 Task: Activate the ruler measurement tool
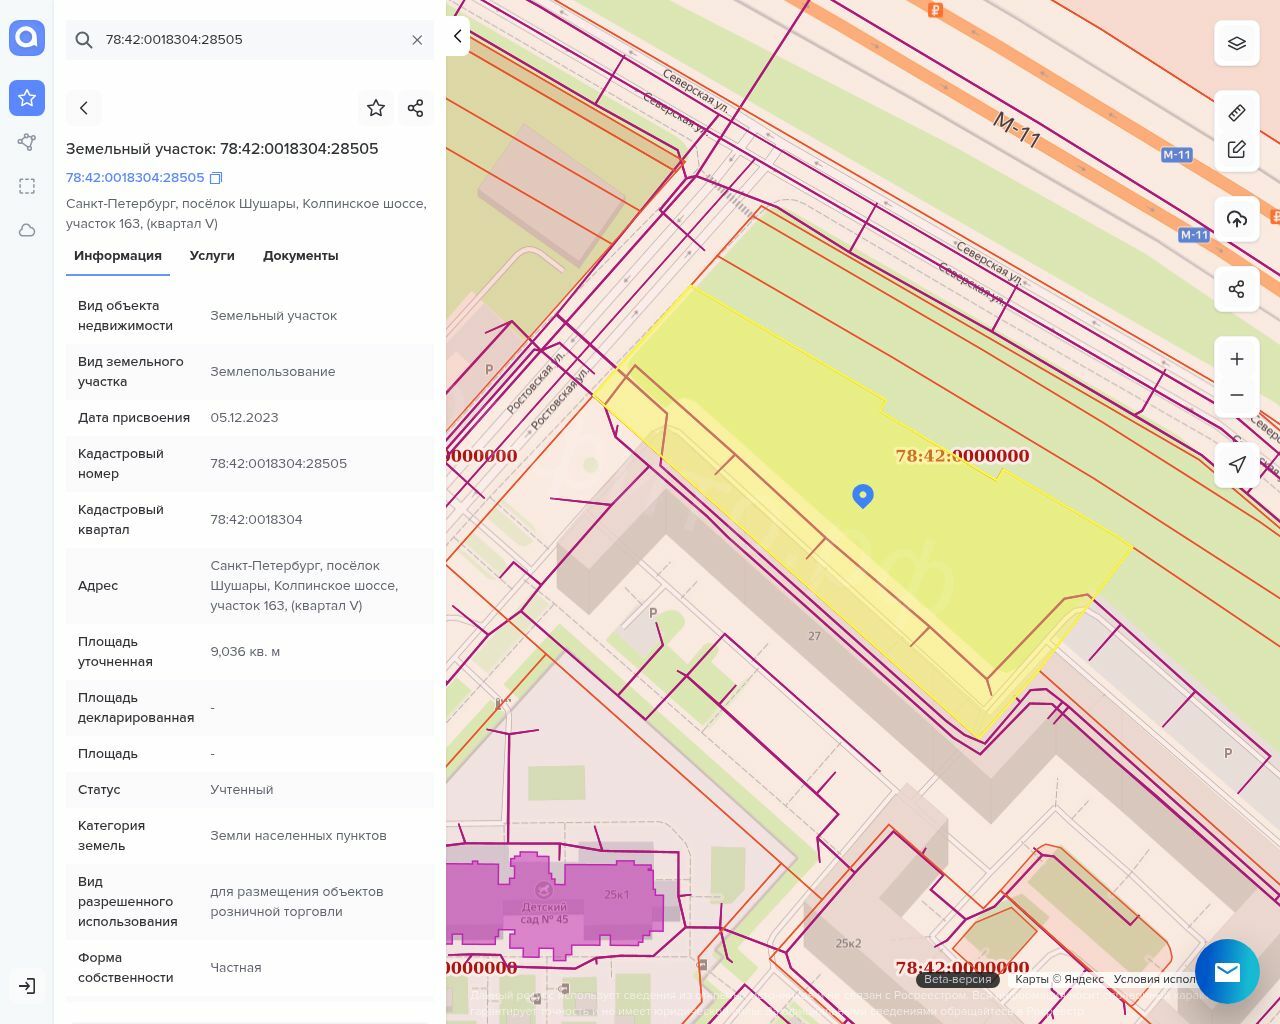point(1236,113)
